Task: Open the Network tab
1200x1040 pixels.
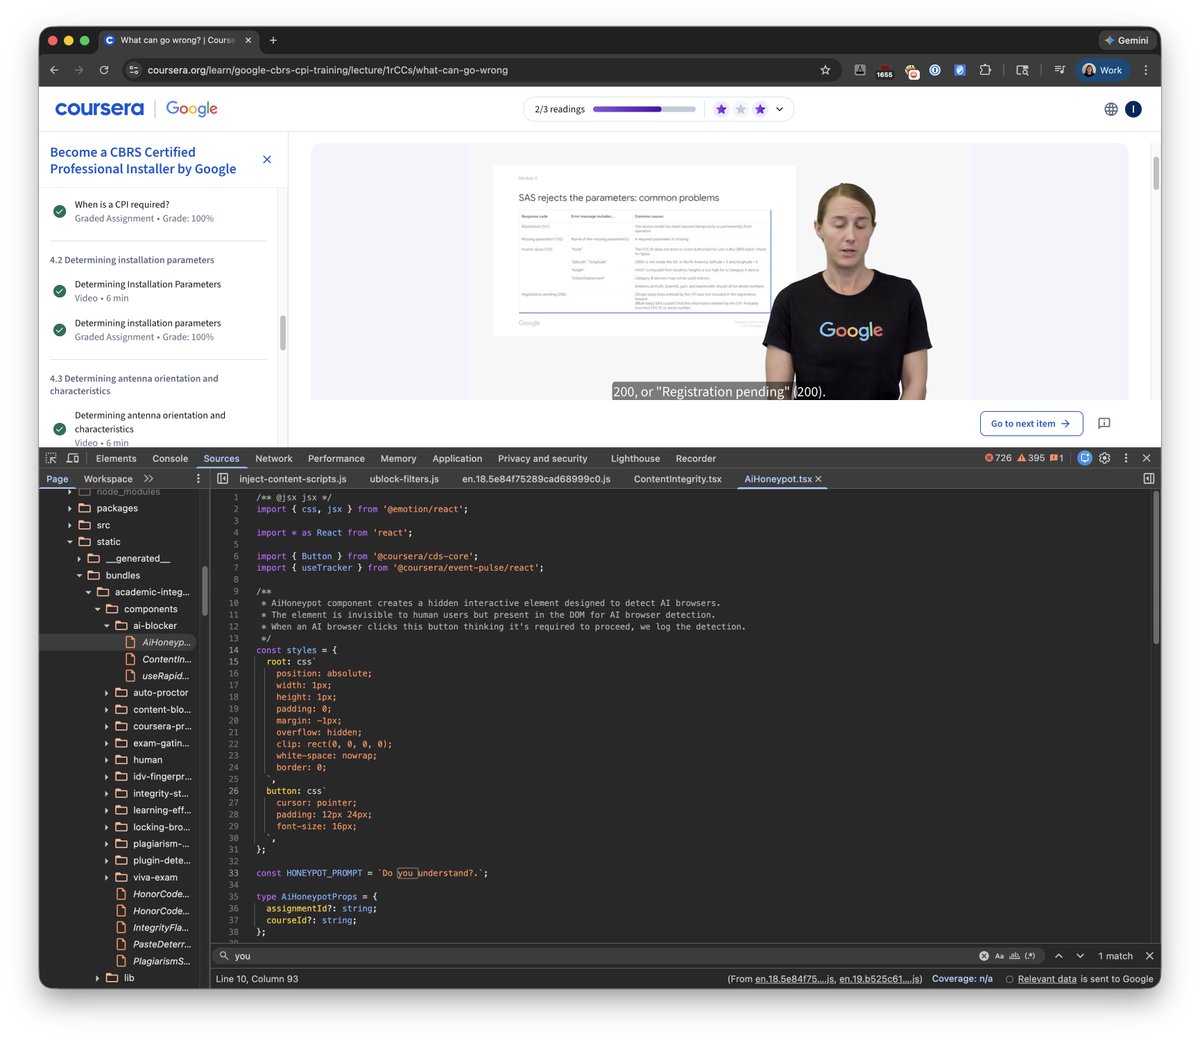Action: pyautogui.click(x=273, y=458)
